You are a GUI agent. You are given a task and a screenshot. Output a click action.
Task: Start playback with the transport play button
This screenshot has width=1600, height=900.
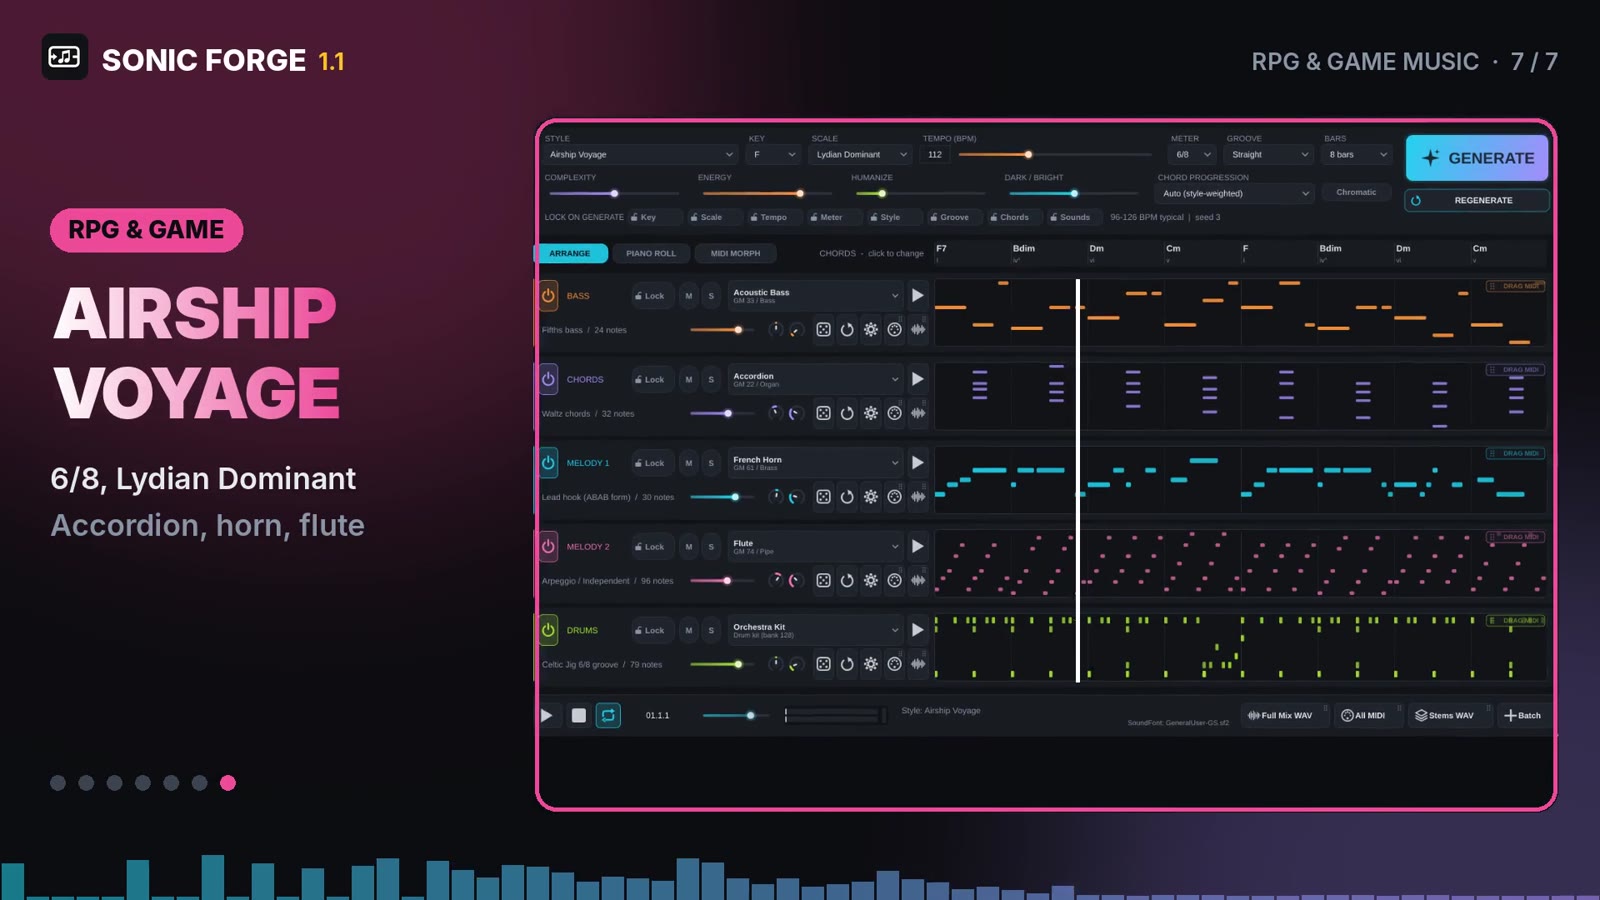(x=546, y=715)
